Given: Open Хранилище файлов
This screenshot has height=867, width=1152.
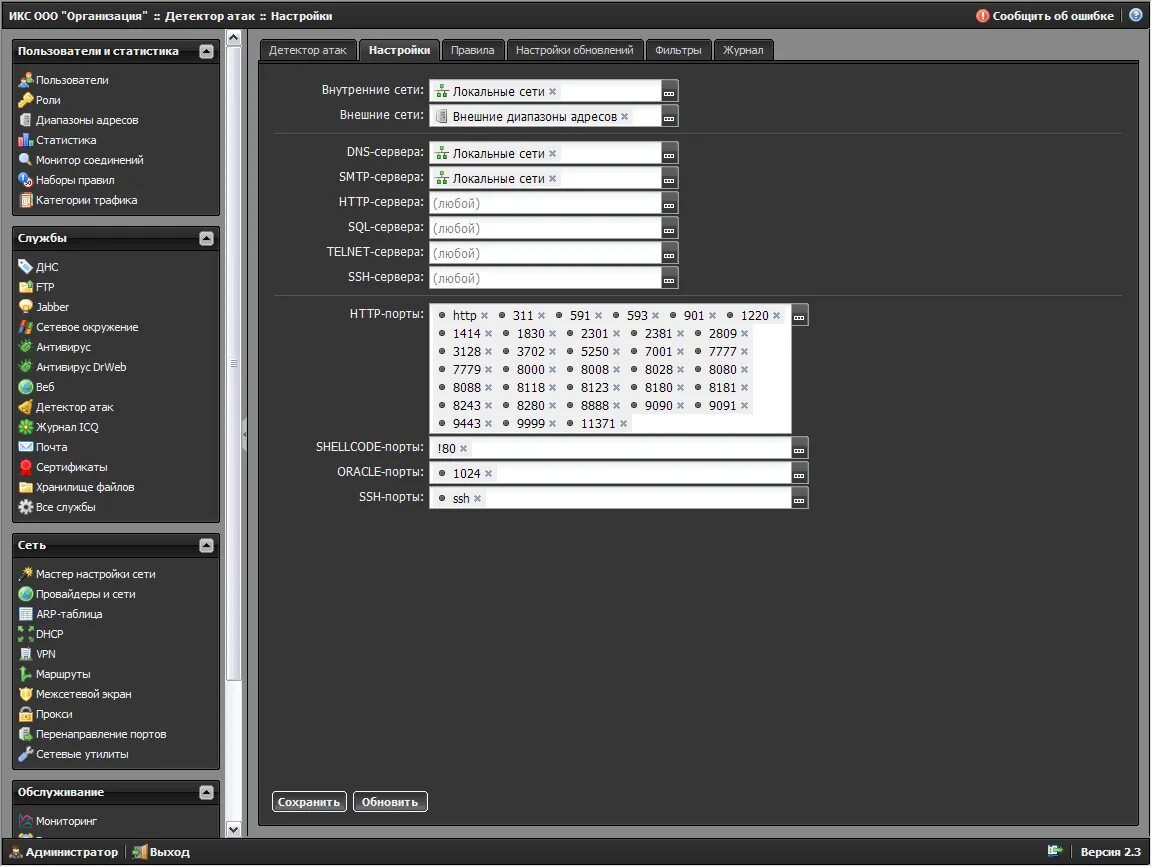Looking at the screenshot, I should [76, 487].
